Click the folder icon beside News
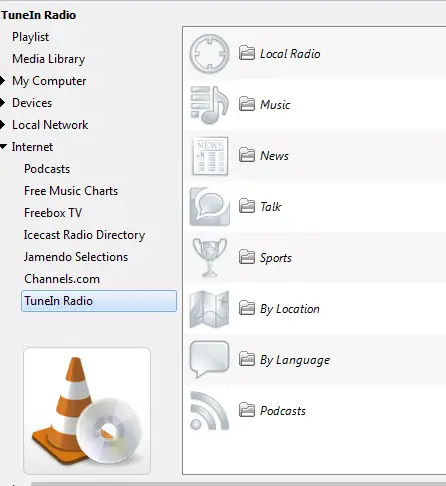This screenshot has height=486, width=446. 247,155
